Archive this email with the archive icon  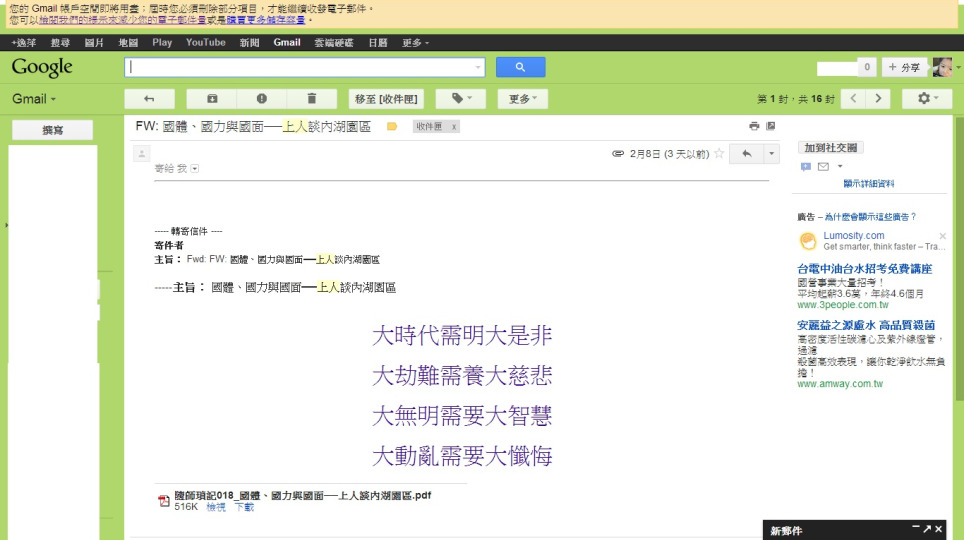click(x=211, y=99)
